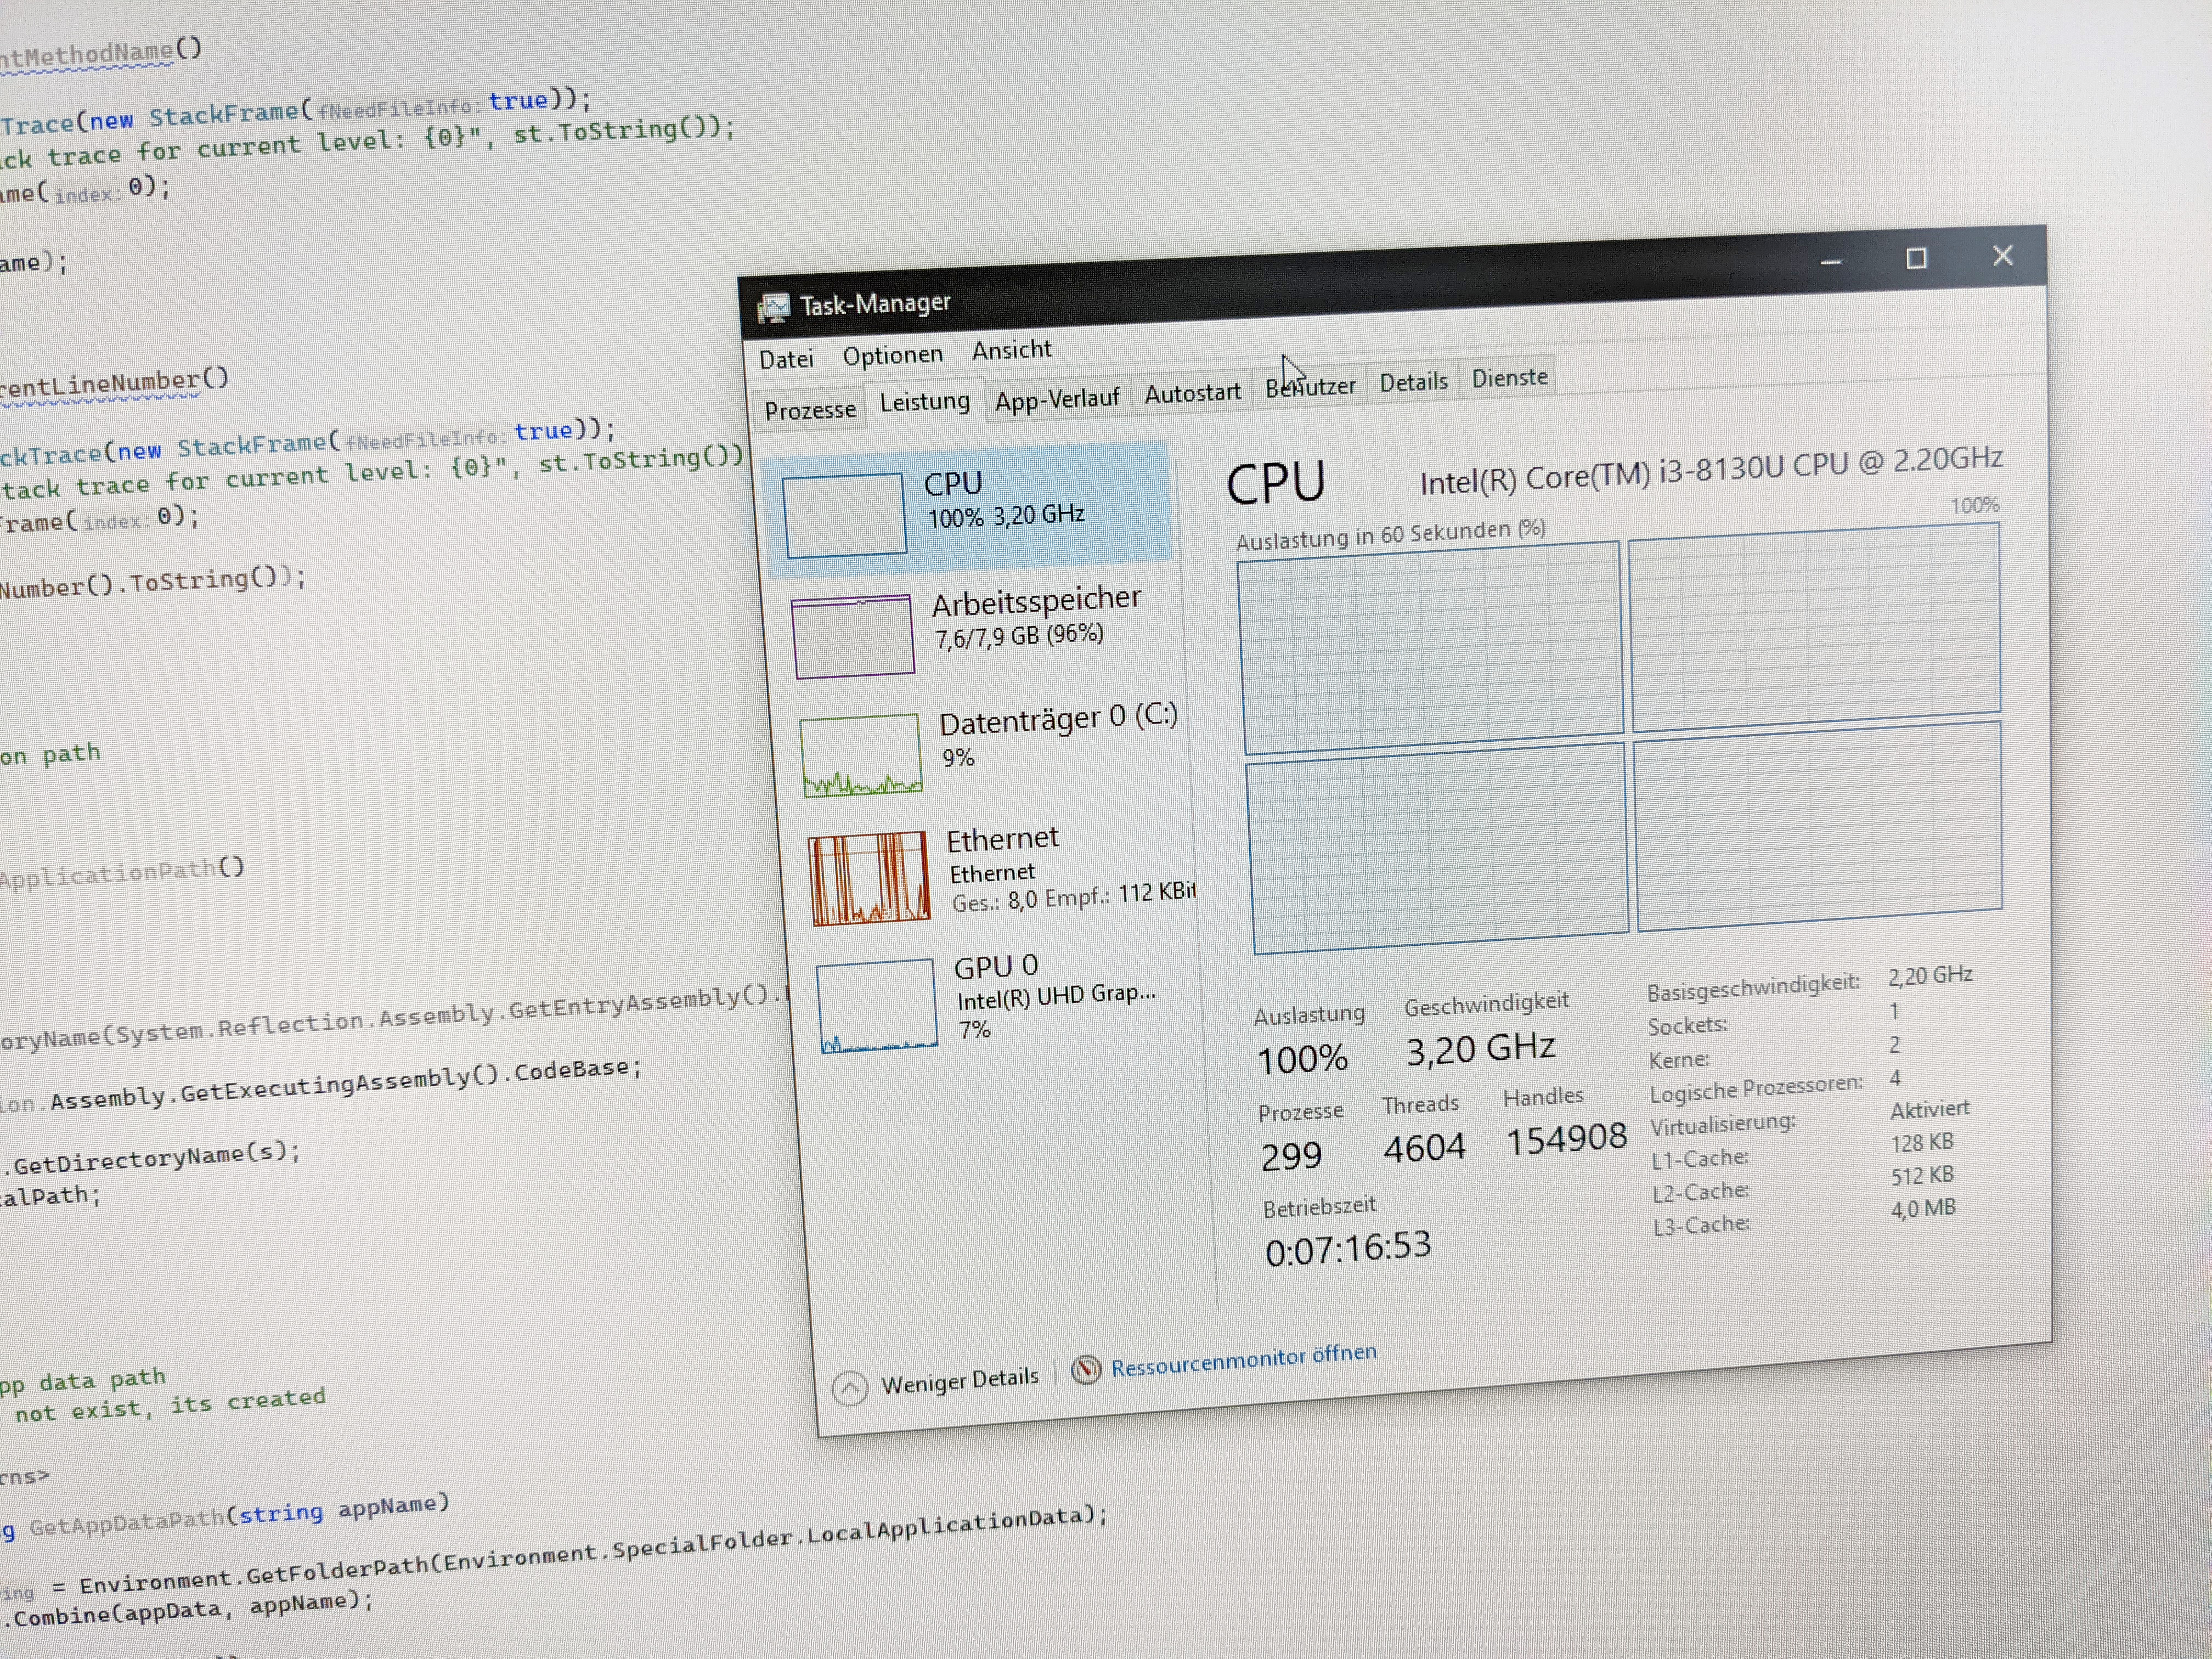Switch to the App-Verlauf tab
Screen dimensions: 2212x1659
[x=1057, y=399]
